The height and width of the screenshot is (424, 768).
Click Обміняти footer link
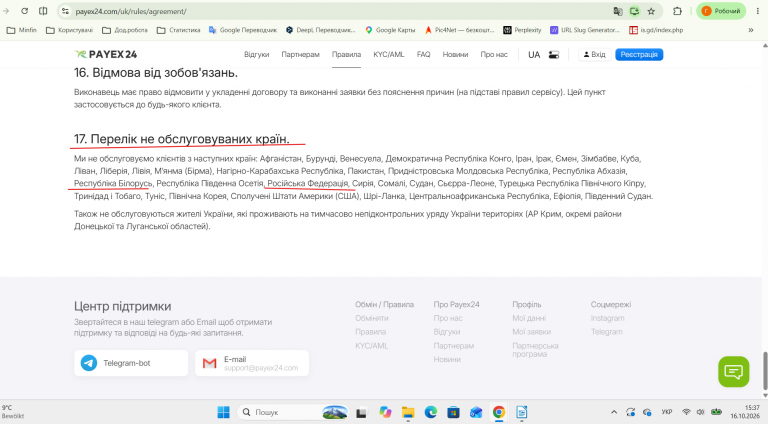pyautogui.click(x=372, y=318)
